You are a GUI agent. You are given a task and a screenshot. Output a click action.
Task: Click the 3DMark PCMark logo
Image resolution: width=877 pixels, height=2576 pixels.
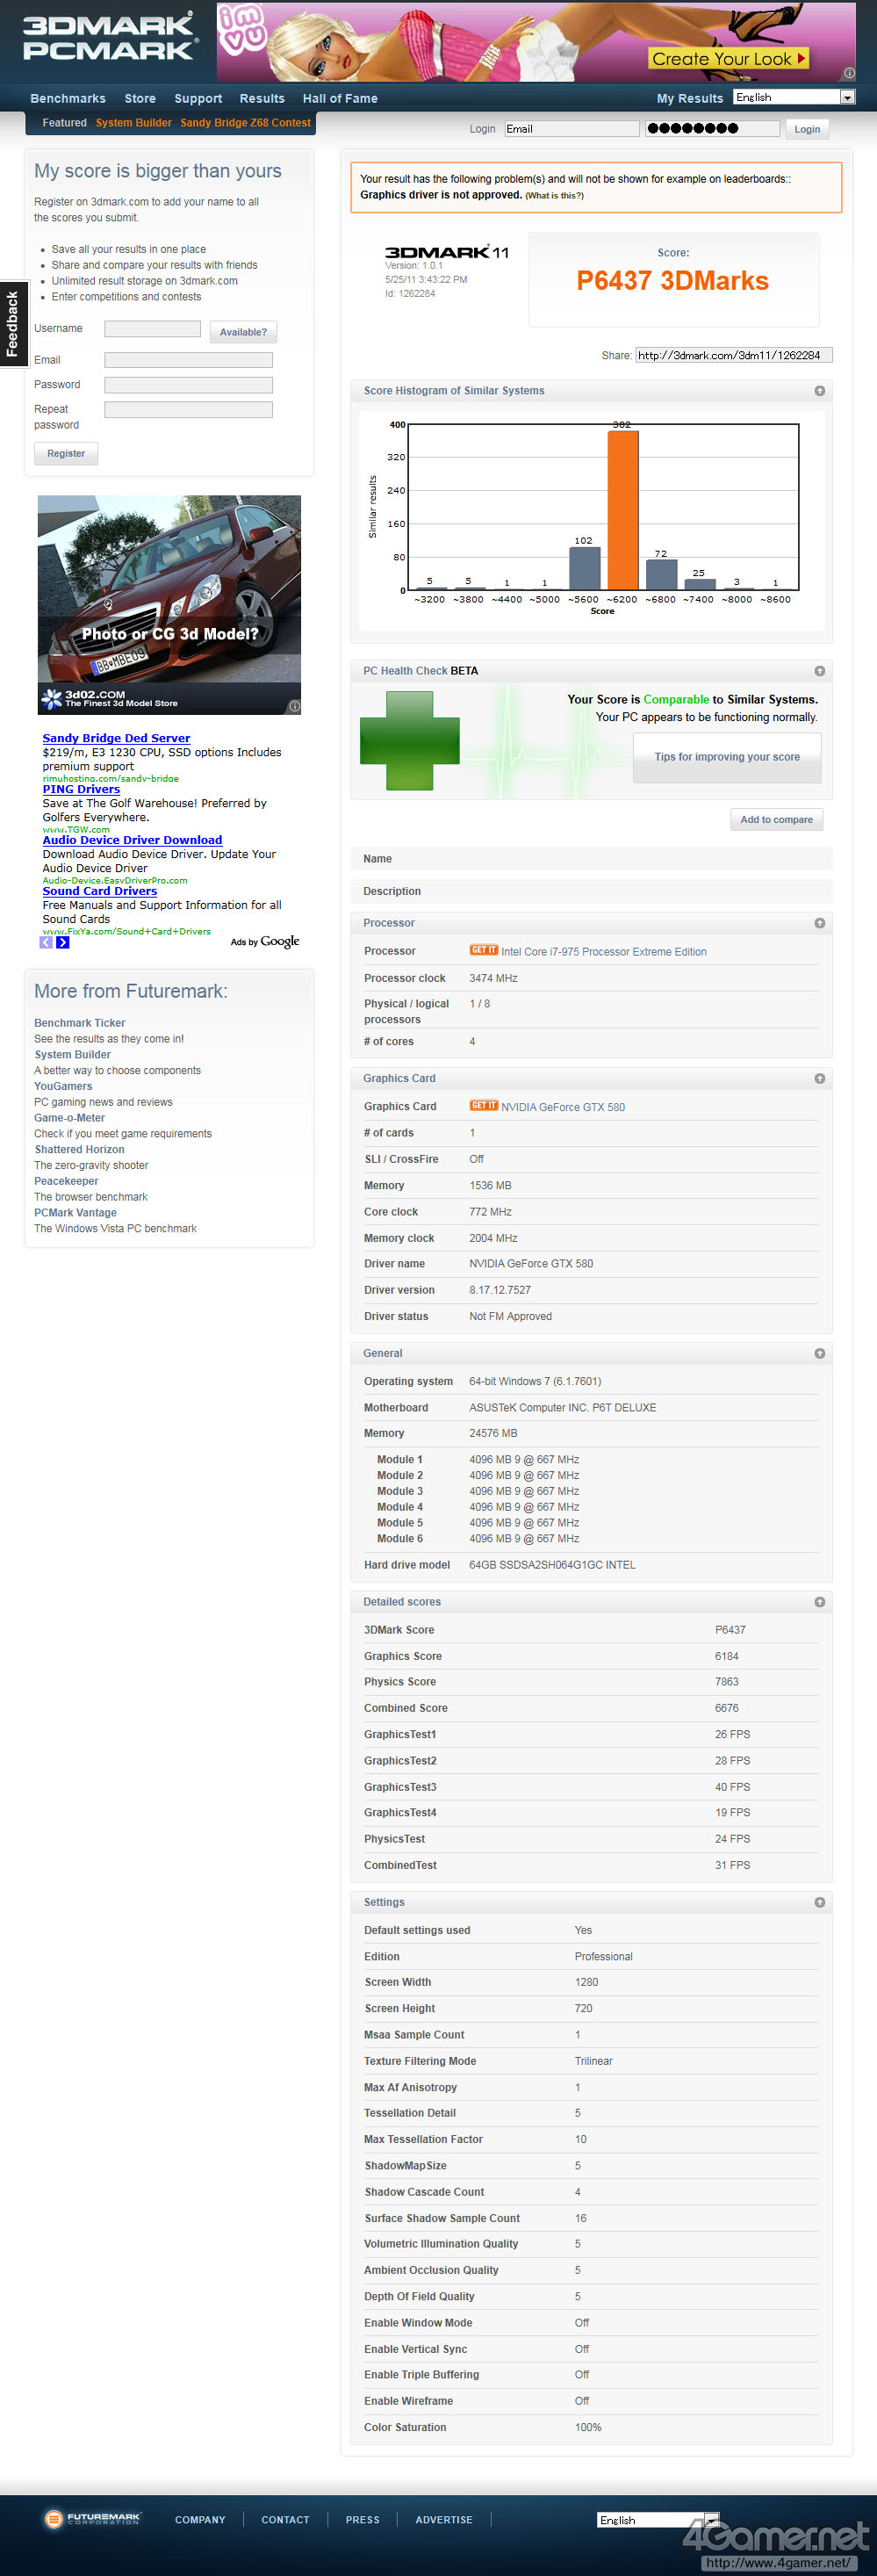pyautogui.click(x=110, y=38)
